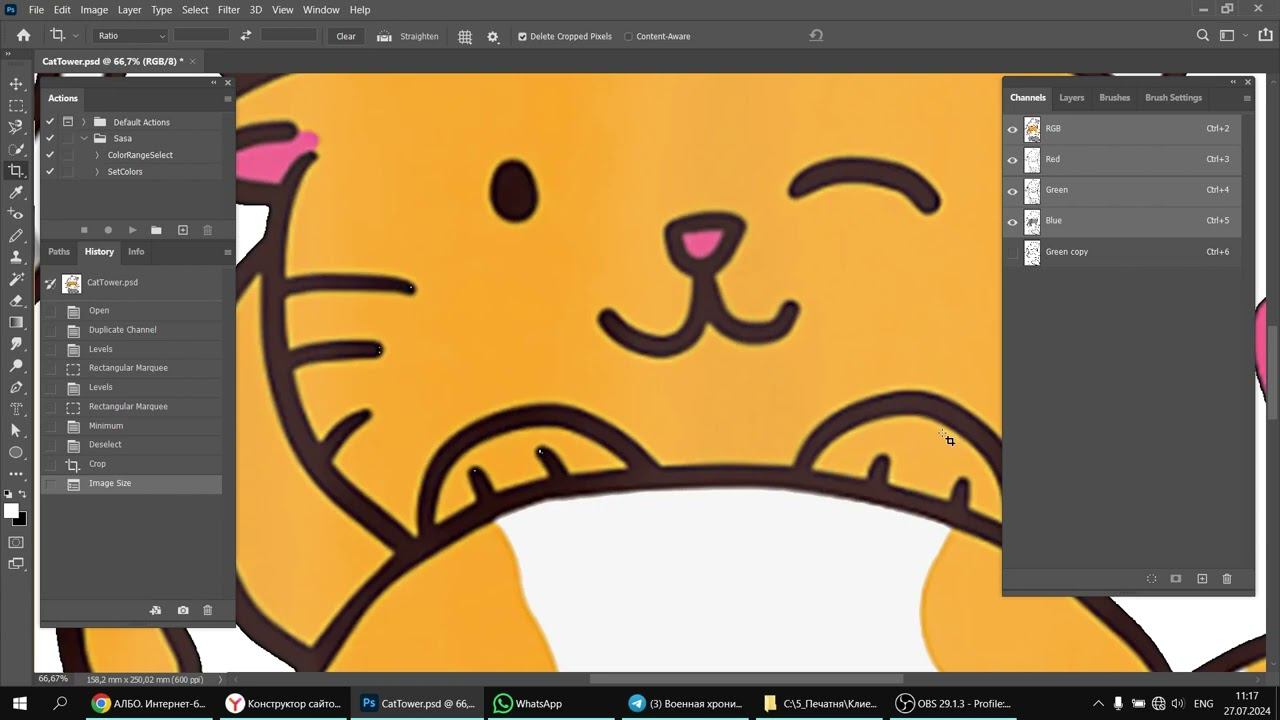
Task: Select the Quick Selection tool
Action: (16, 149)
